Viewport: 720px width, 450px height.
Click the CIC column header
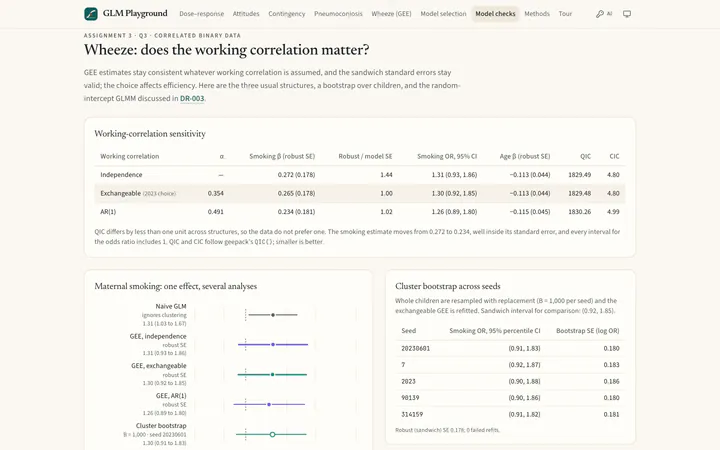click(x=614, y=156)
